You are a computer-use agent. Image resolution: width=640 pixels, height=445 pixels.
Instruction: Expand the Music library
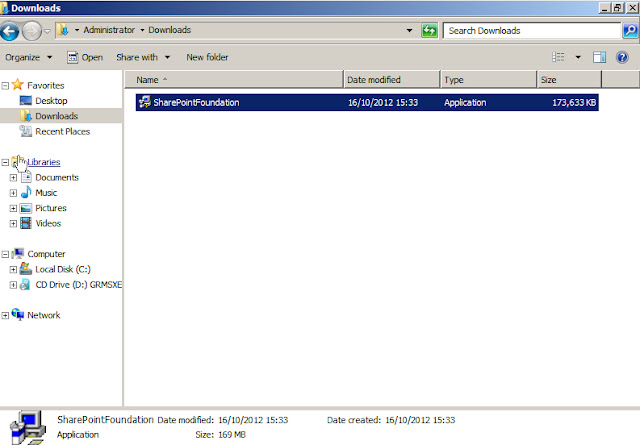click(x=13, y=193)
